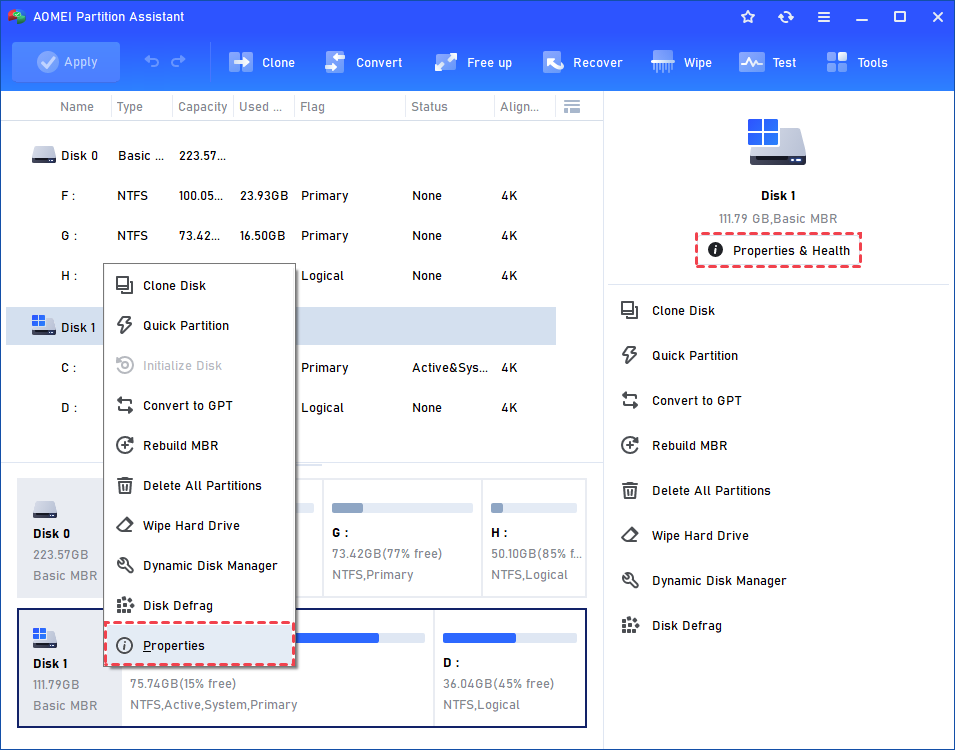
Task: Click Rebuild MBR in right panel
Action: click(x=689, y=446)
